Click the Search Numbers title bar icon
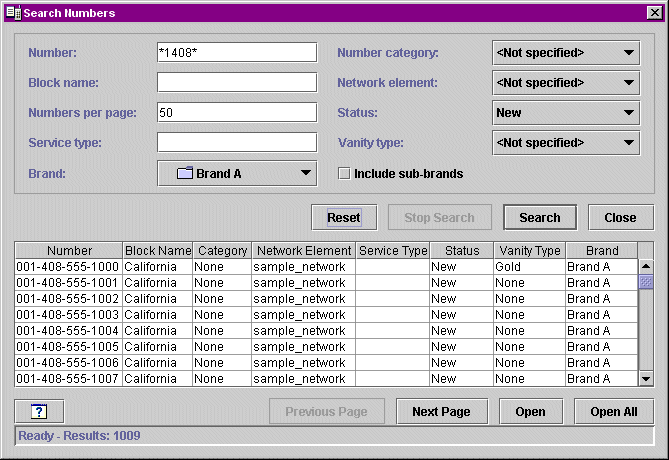 [14, 13]
